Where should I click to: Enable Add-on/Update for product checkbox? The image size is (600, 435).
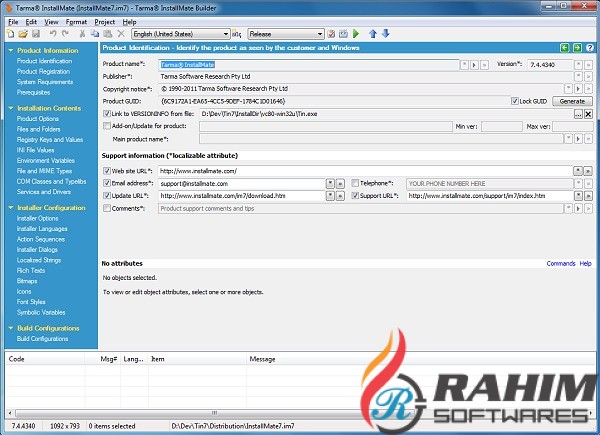click(107, 125)
